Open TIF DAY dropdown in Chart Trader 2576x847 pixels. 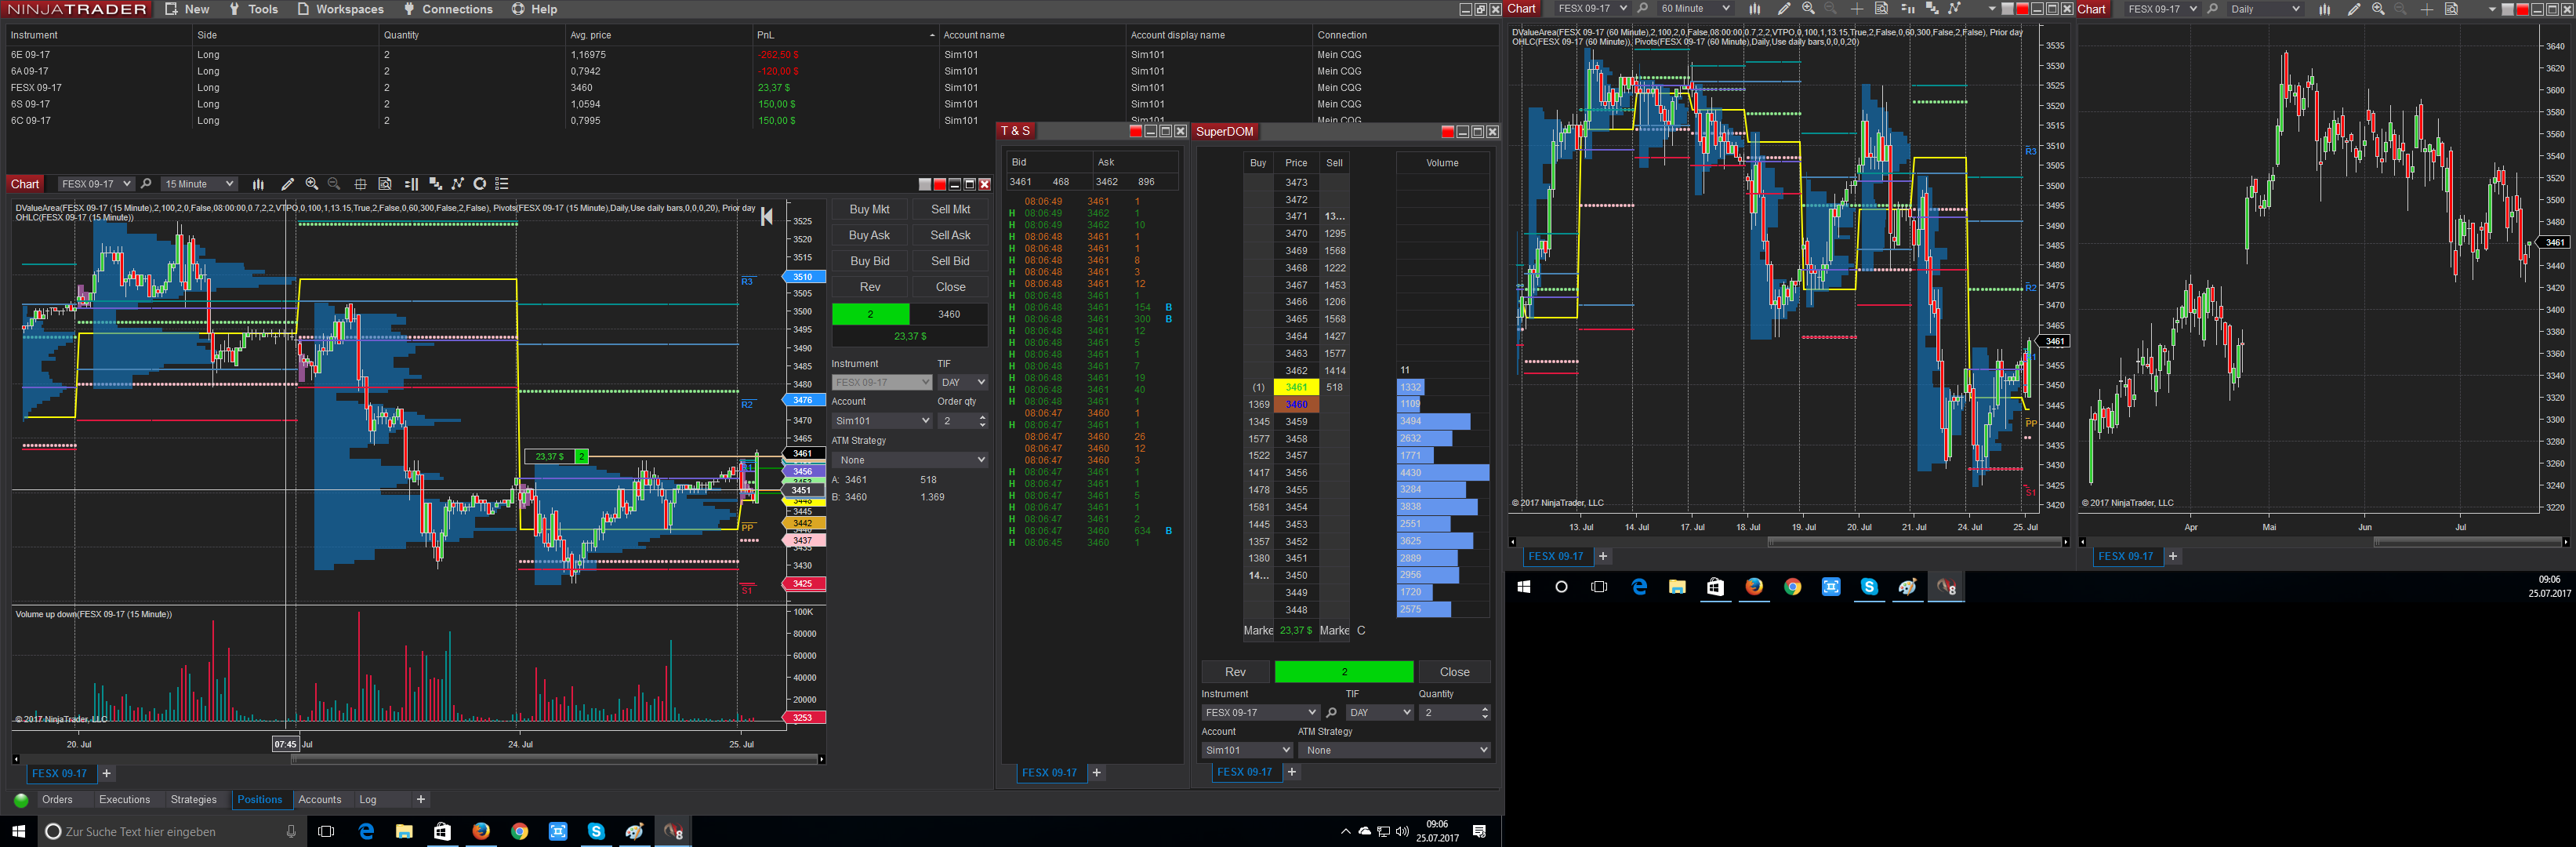tap(963, 382)
